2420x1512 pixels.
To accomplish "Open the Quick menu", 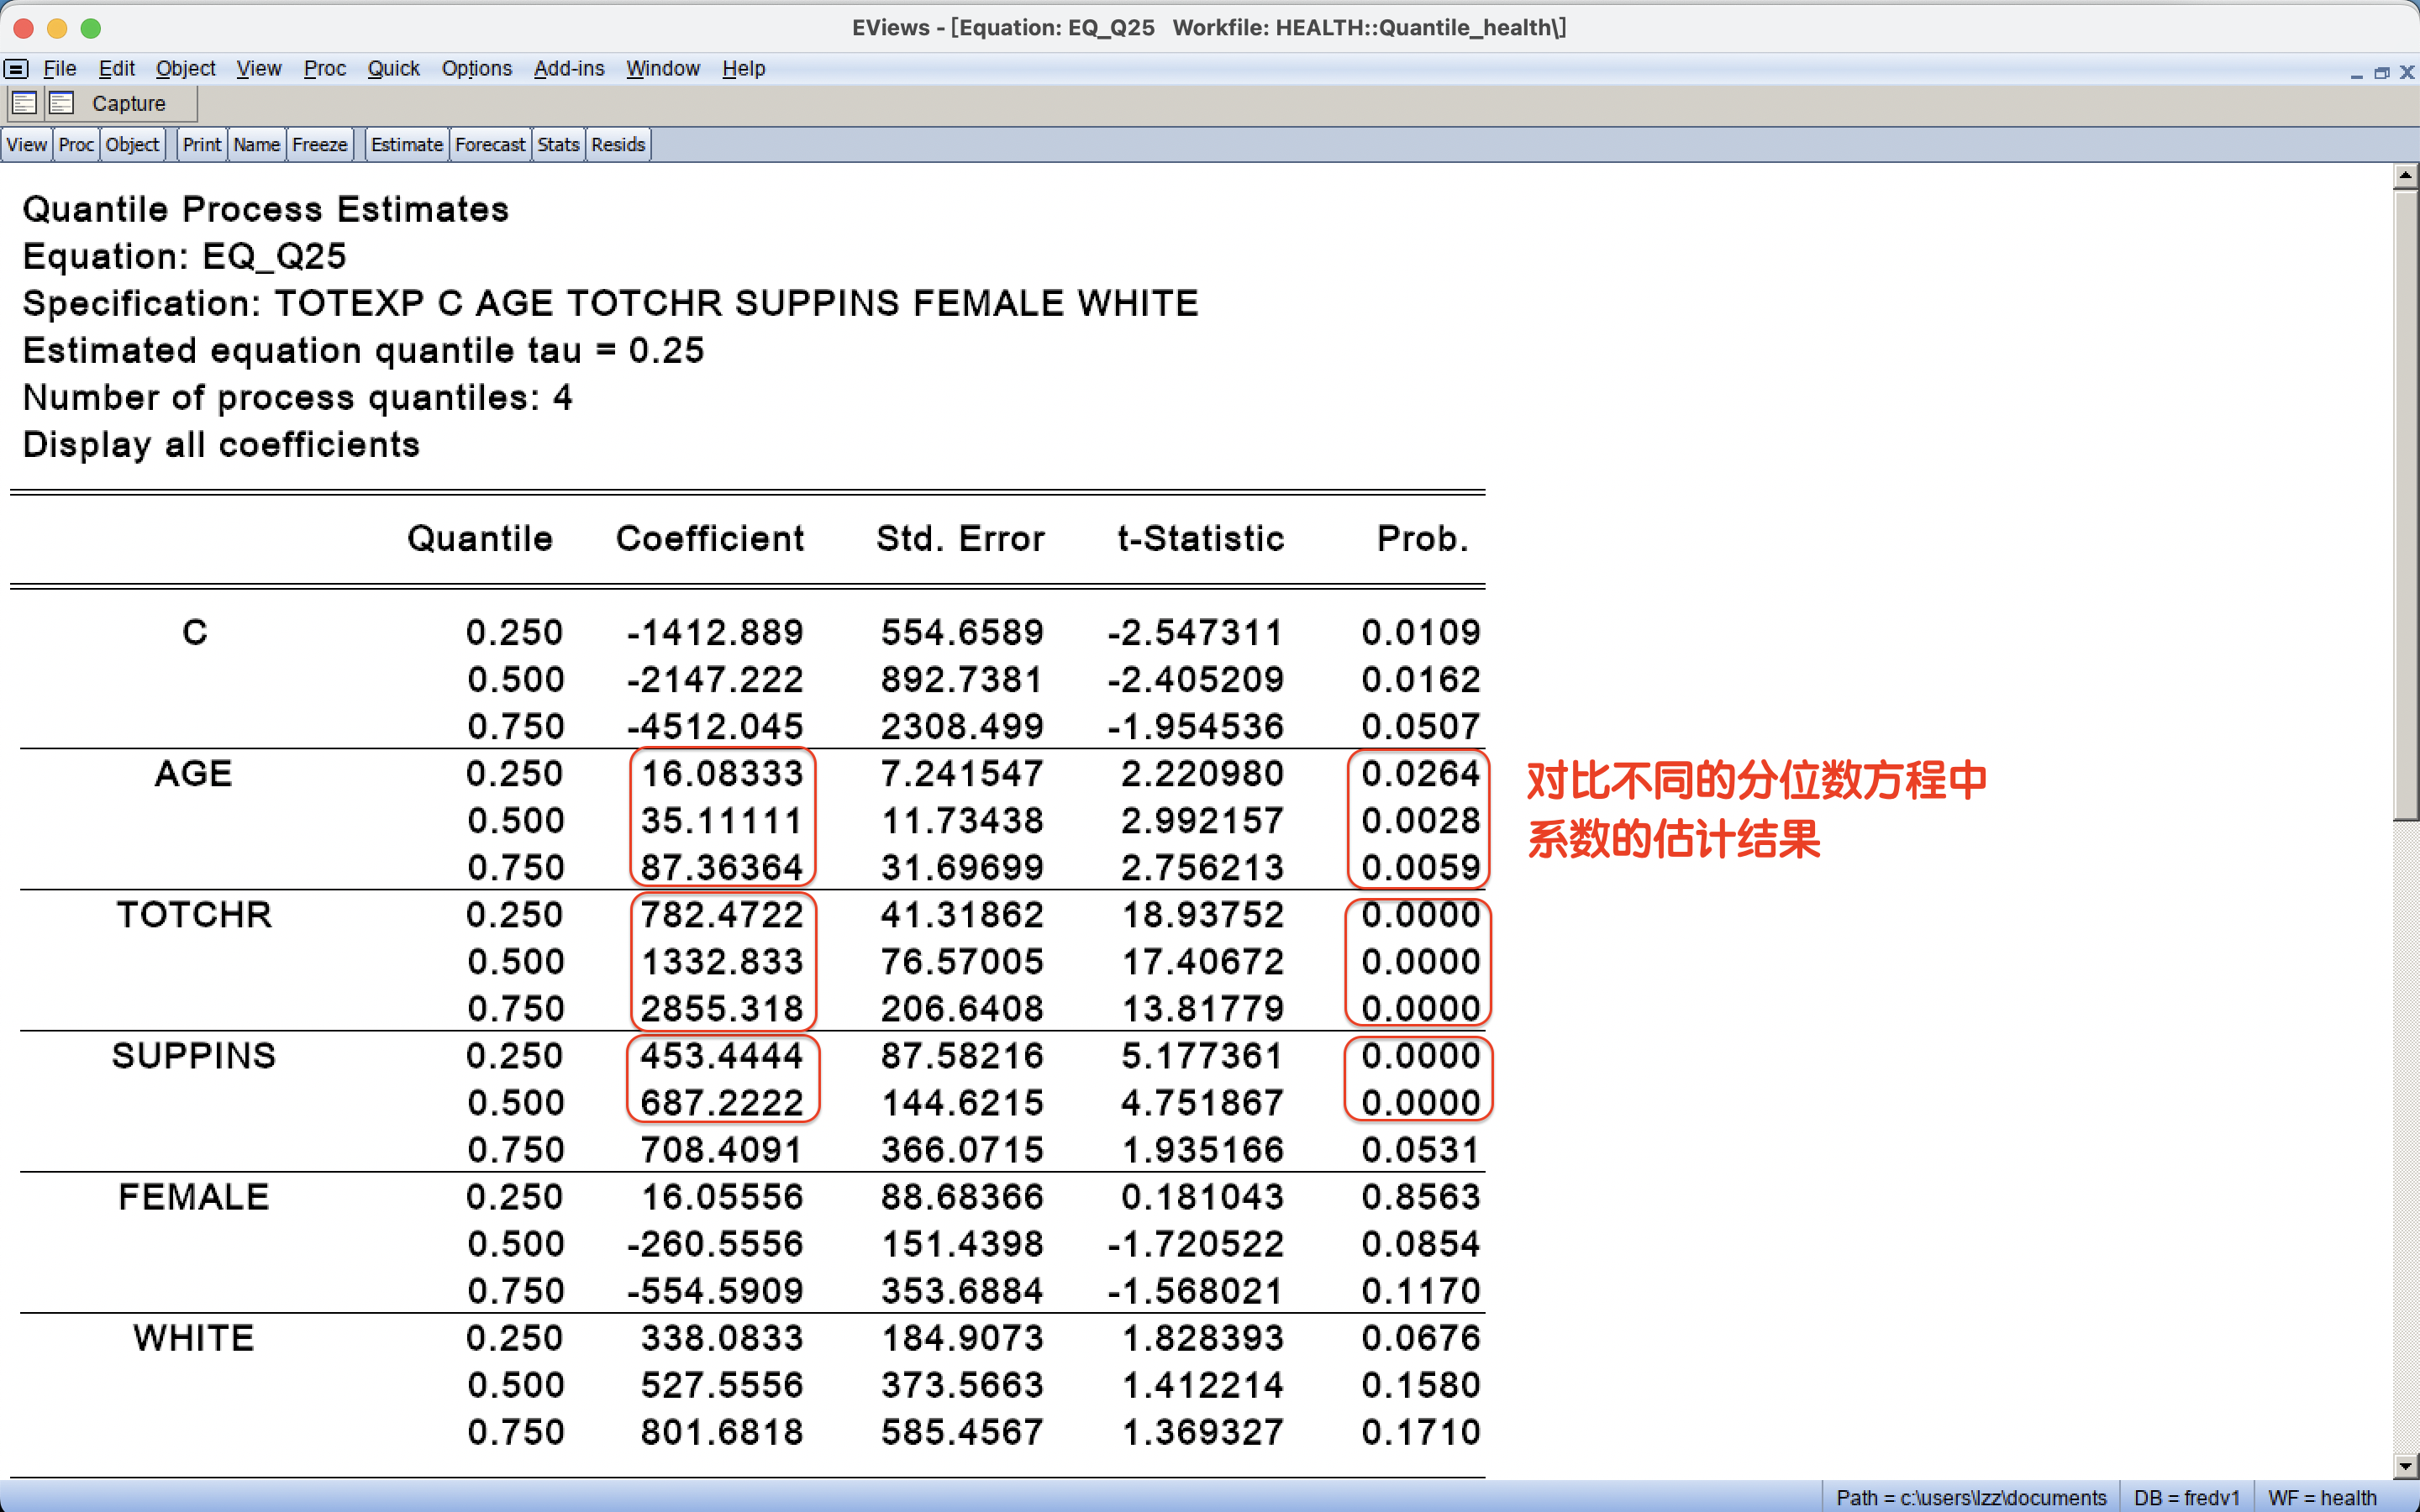I will coord(393,69).
